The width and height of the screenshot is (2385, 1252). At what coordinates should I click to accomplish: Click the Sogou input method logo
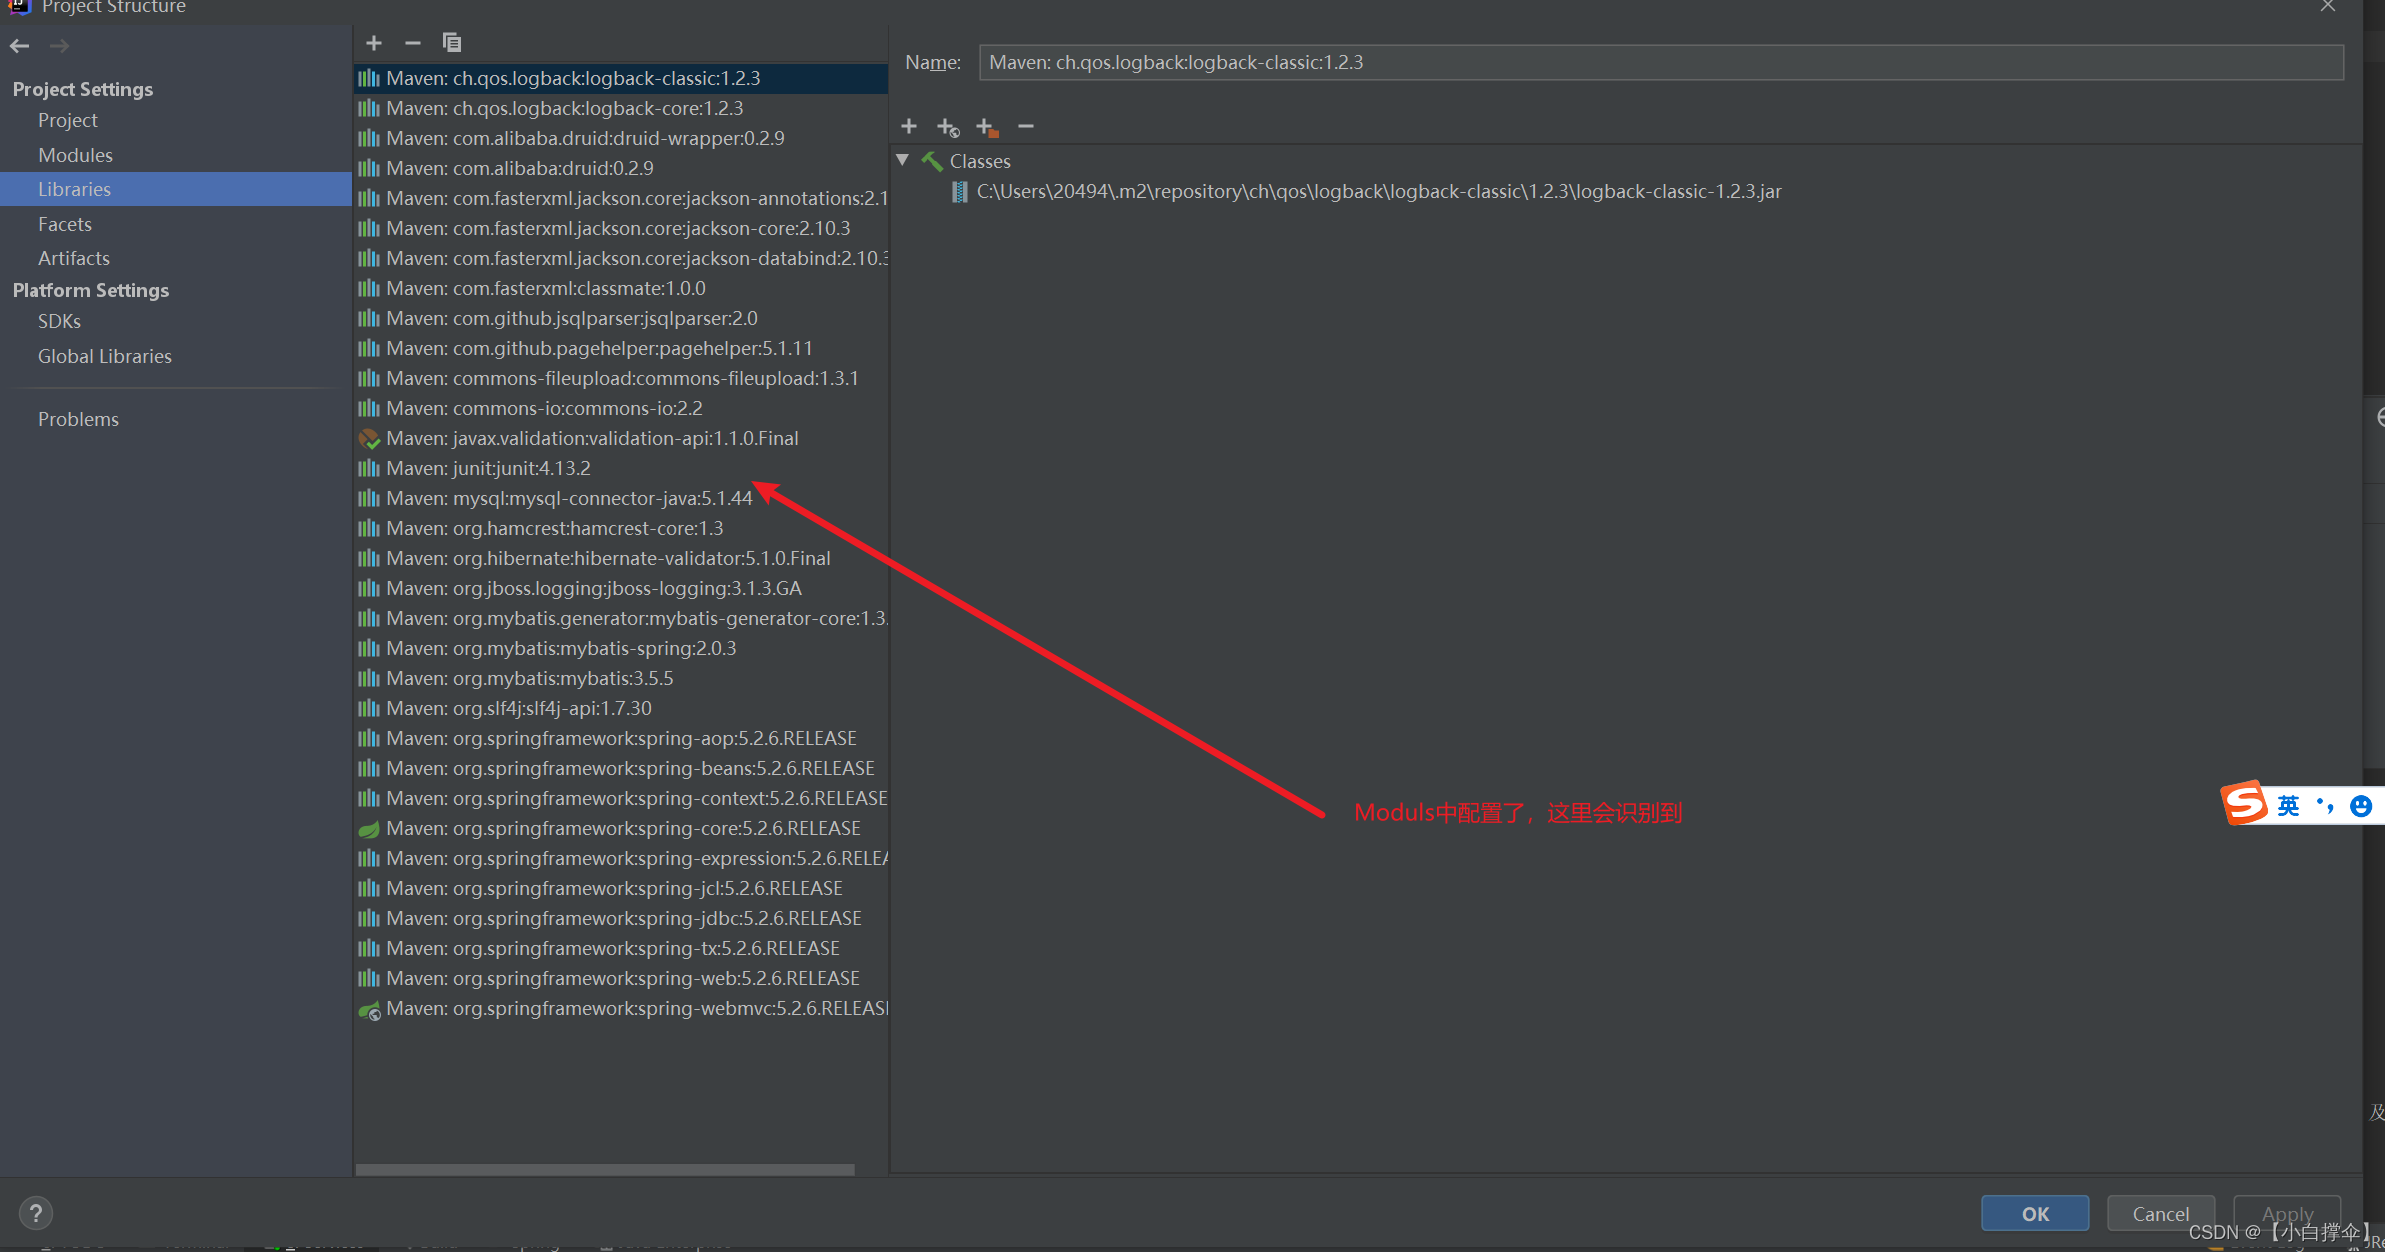[x=2245, y=803]
